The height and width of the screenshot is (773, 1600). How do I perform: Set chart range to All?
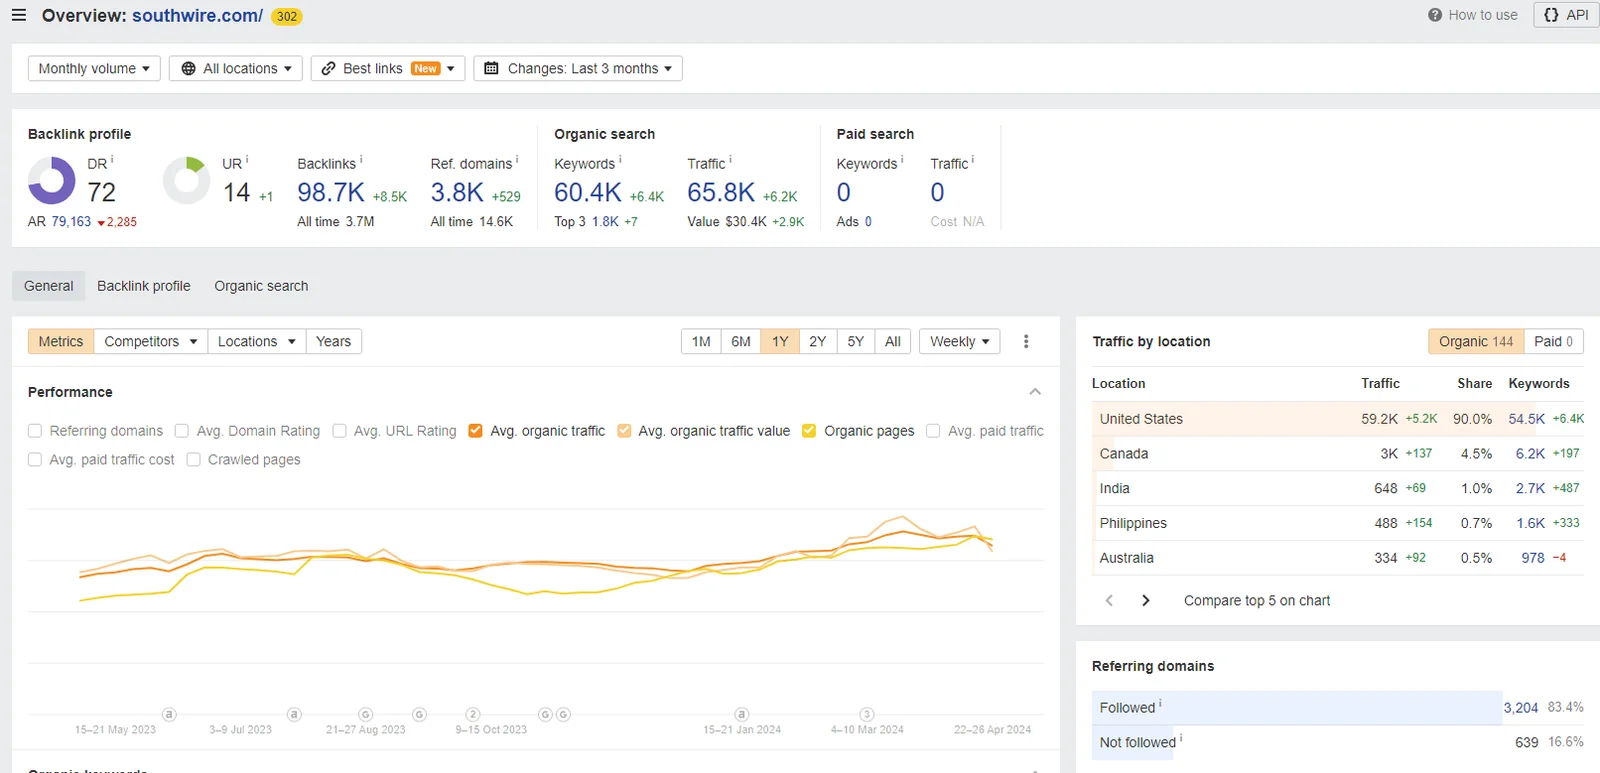tap(893, 342)
